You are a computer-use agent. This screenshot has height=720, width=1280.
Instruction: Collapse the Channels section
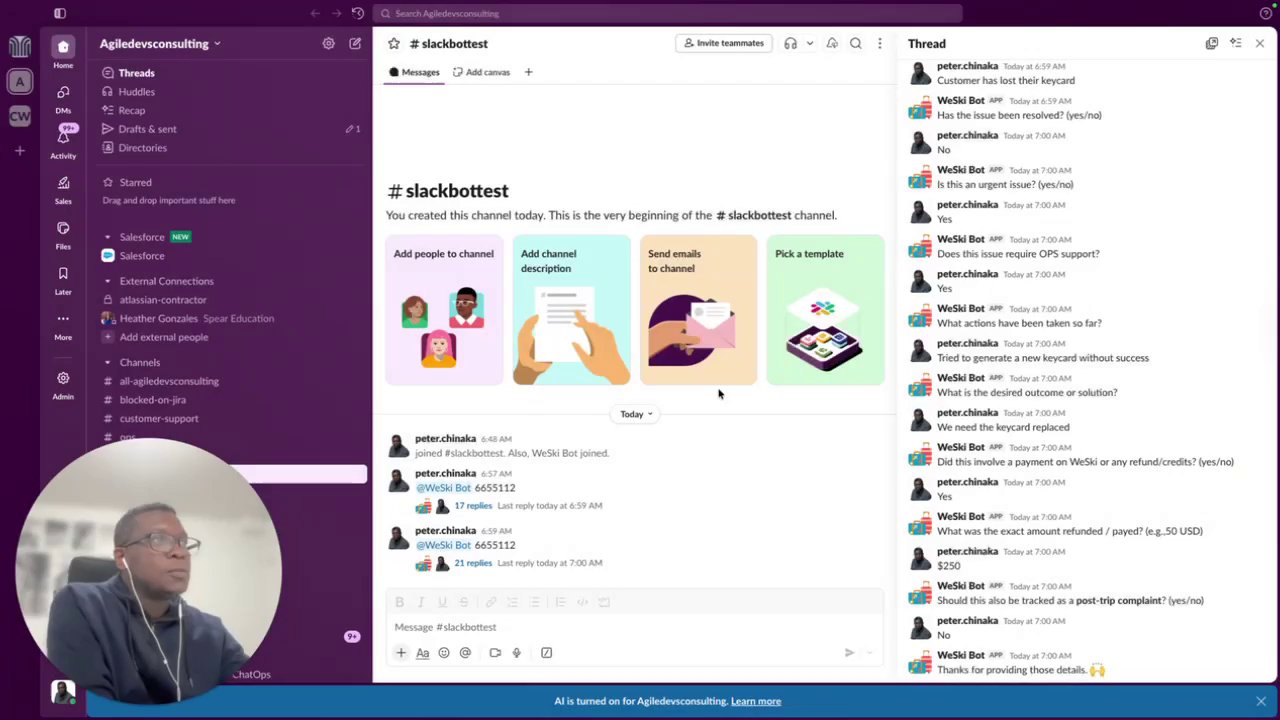click(108, 363)
